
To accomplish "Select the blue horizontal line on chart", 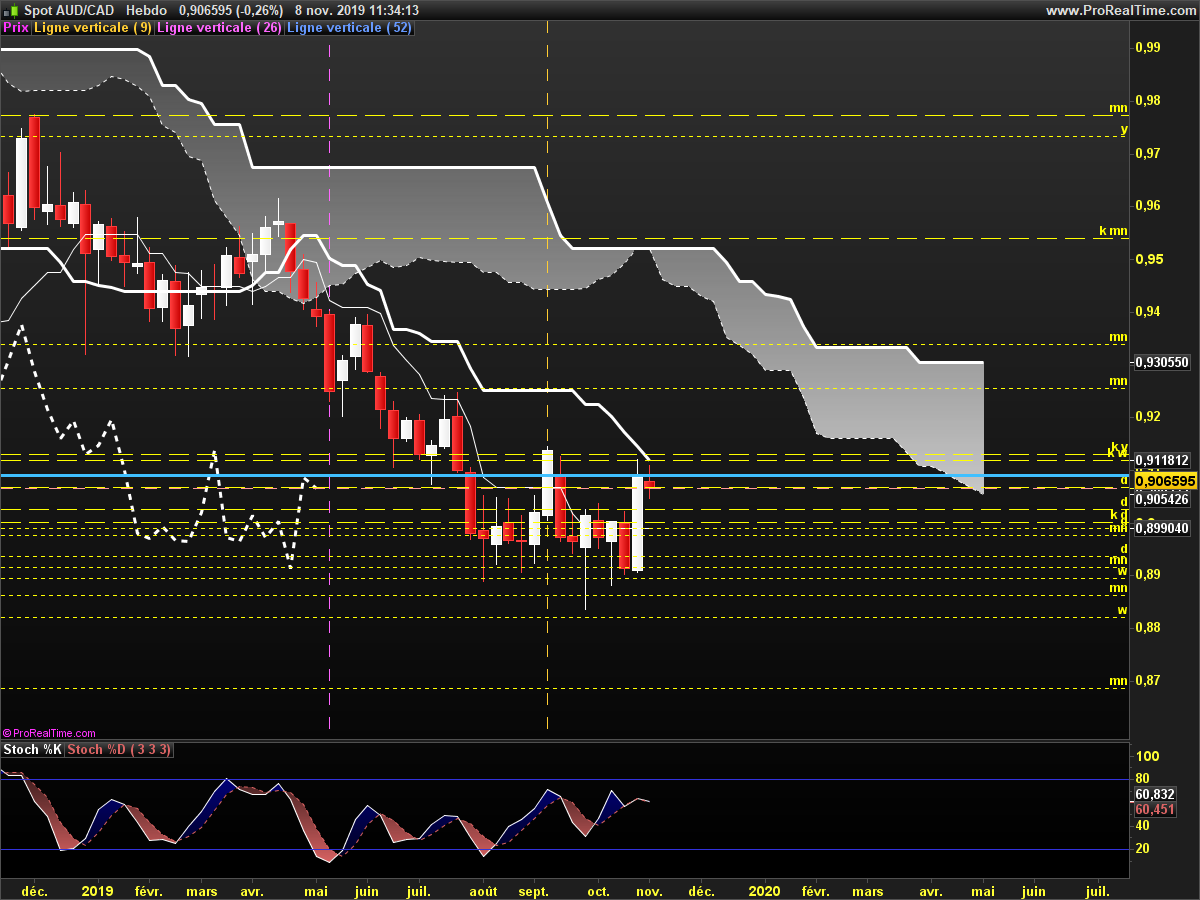I will tap(565, 476).
